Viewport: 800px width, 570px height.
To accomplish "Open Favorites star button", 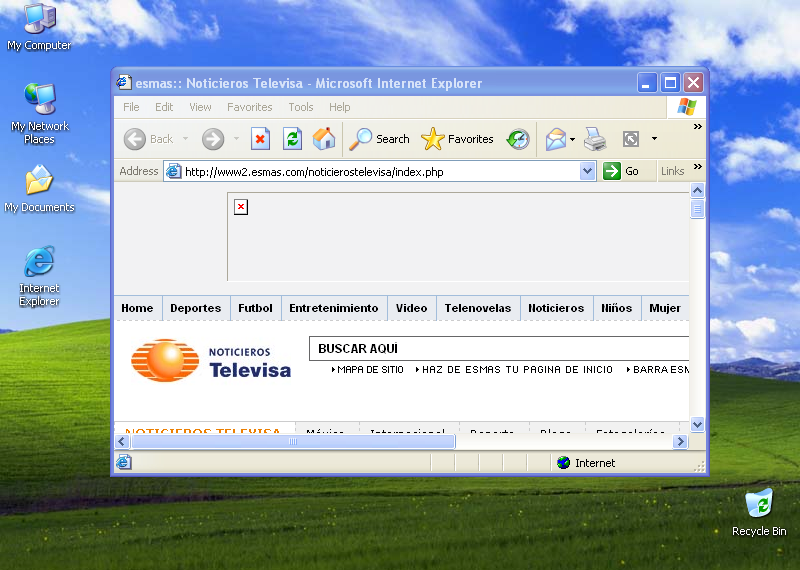I will tap(457, 139).
